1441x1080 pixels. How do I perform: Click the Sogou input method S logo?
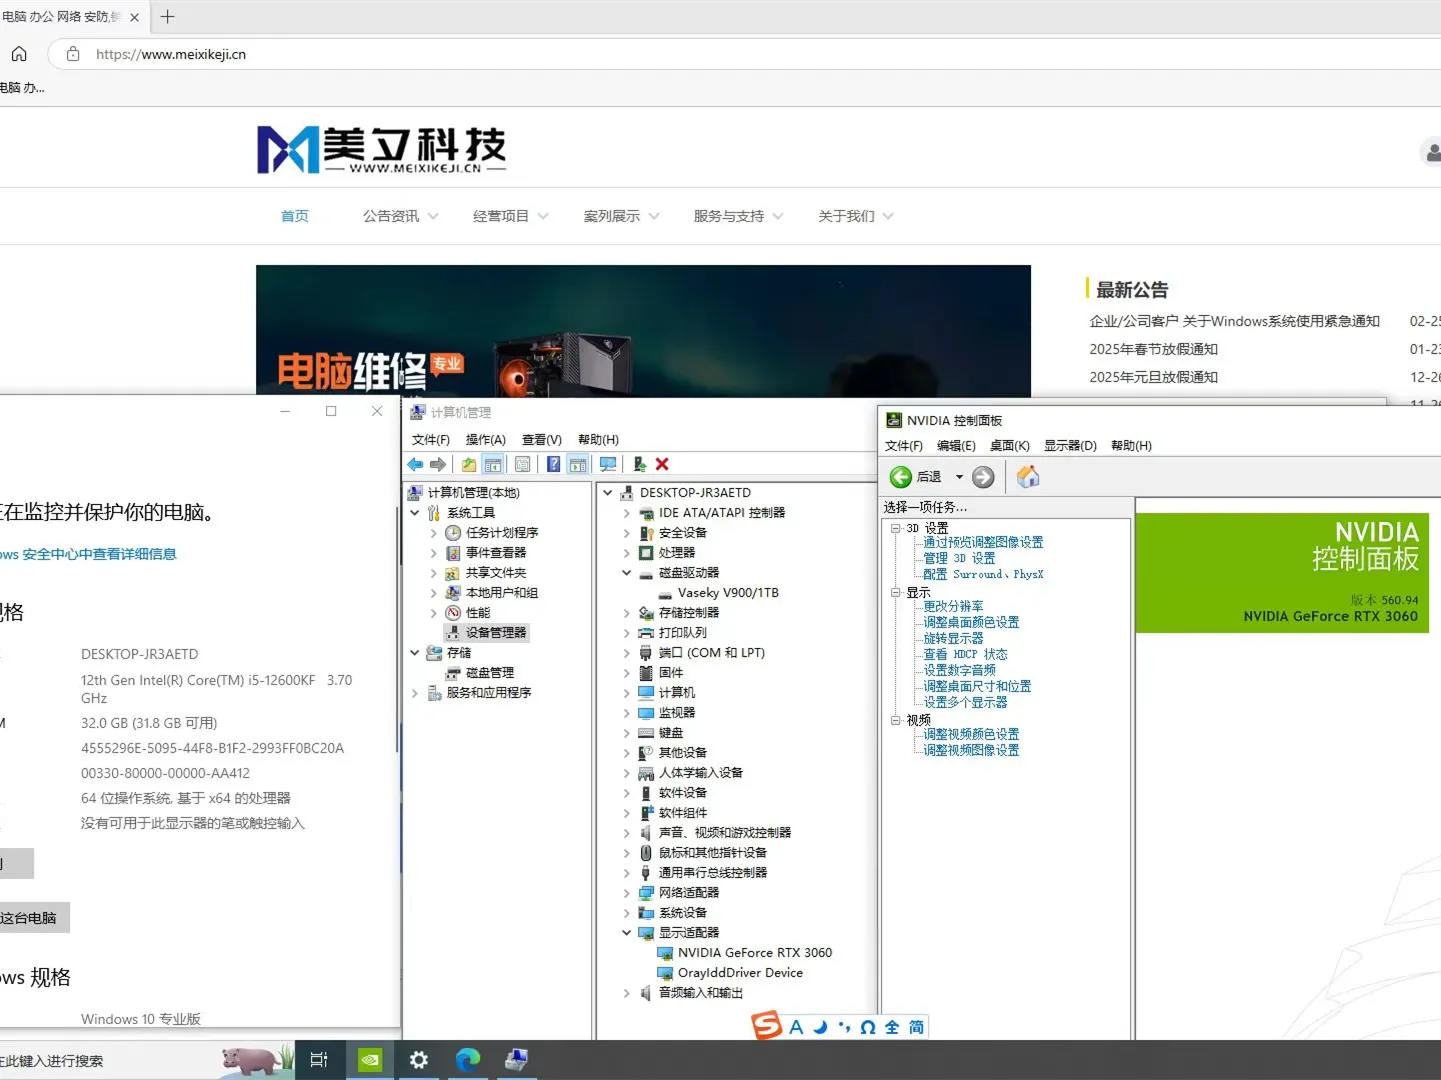(766, 1026)
